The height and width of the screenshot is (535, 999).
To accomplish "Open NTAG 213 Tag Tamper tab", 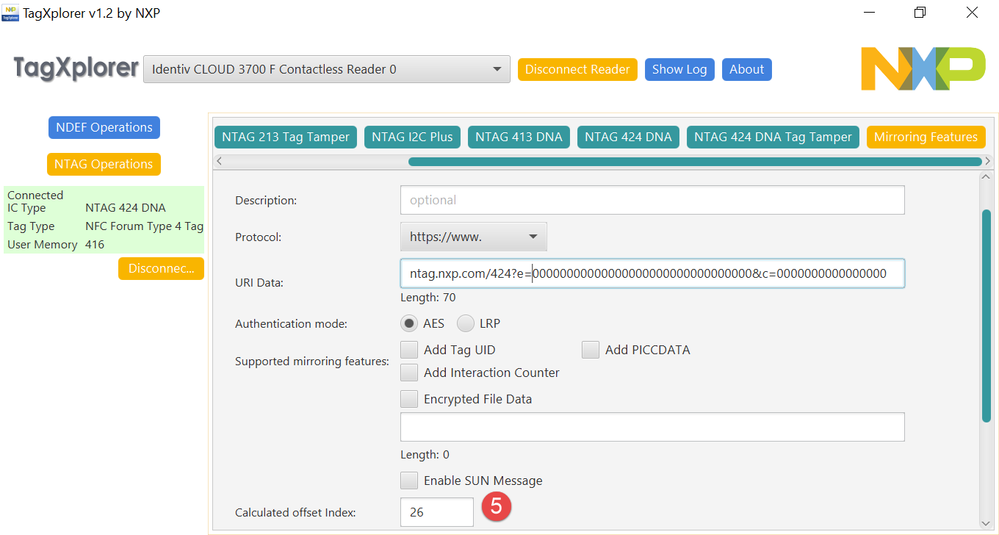I will (285, 137).
